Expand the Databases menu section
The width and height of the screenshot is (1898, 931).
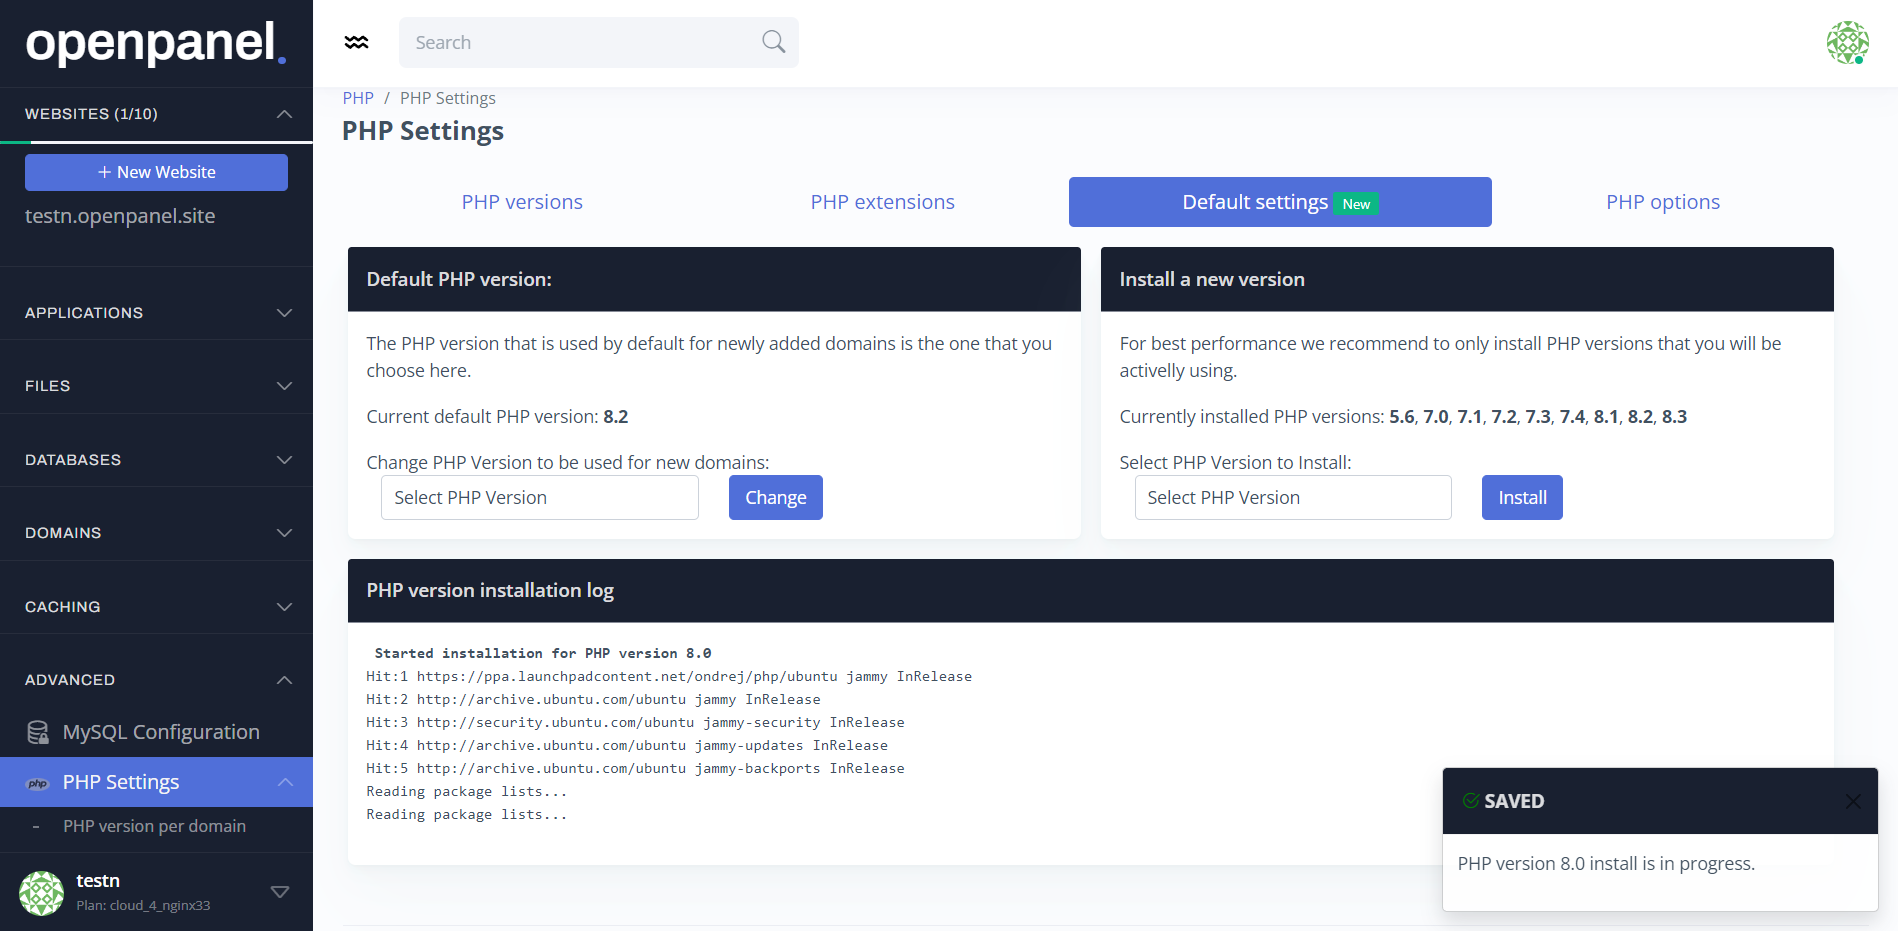[x=284, y=460]
